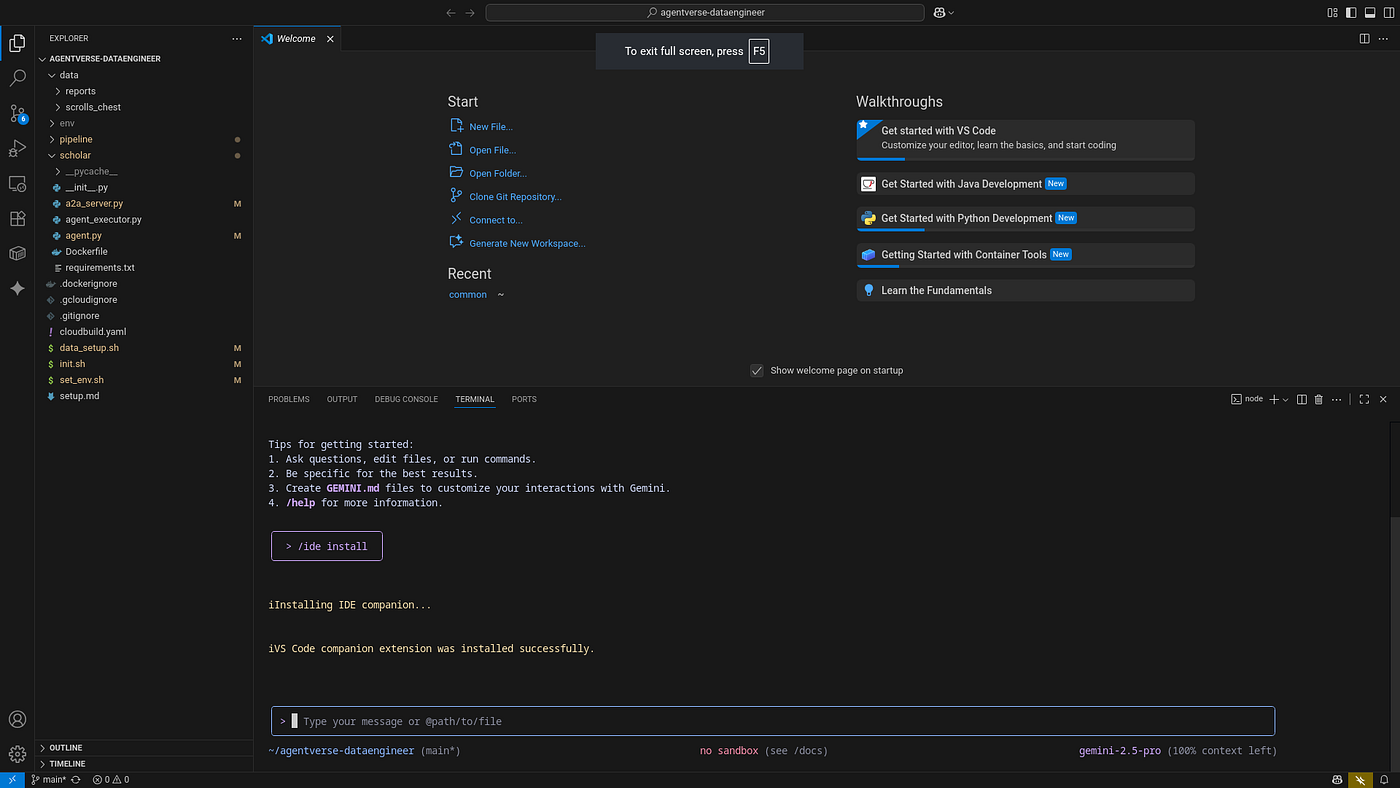Split the editor right

point(1364,39)
